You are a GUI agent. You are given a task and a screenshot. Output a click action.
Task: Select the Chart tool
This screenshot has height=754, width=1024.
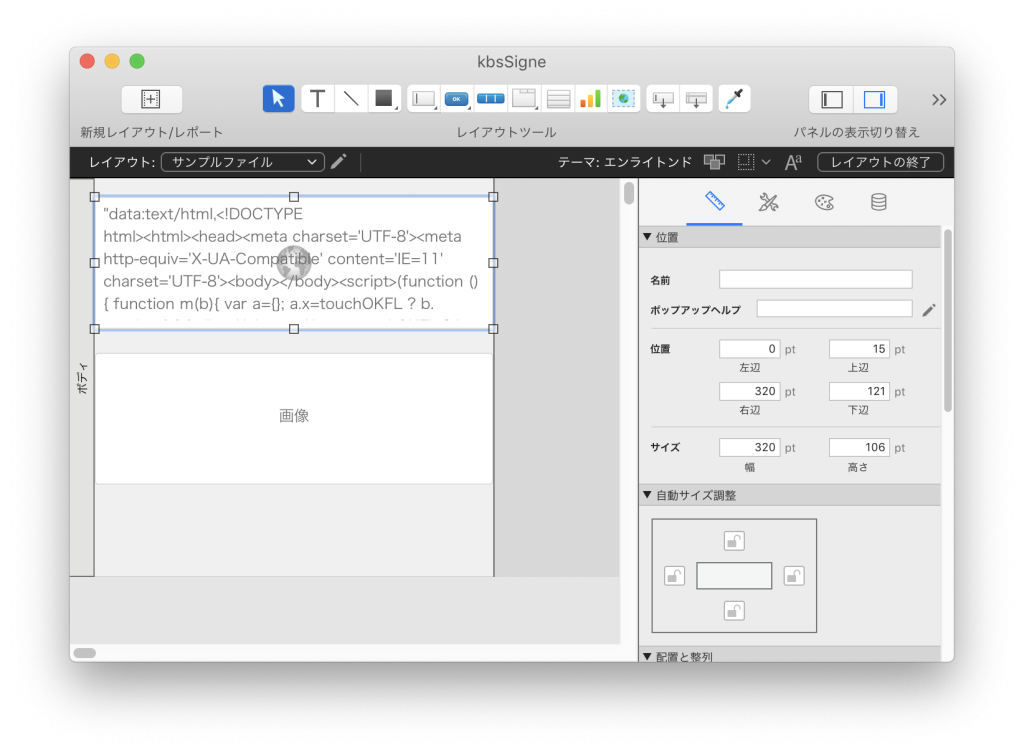590,99
